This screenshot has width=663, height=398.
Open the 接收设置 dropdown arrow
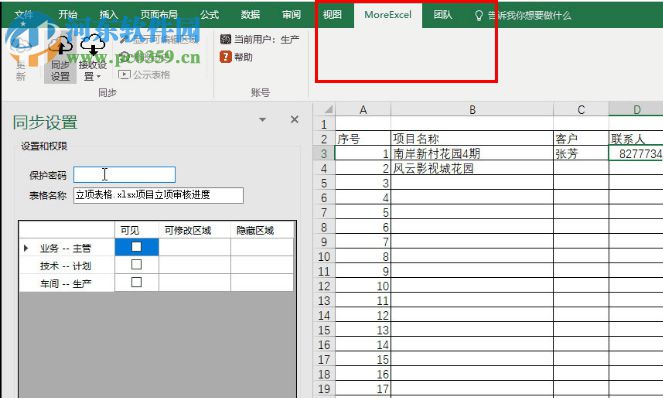[x=99, y=77]
